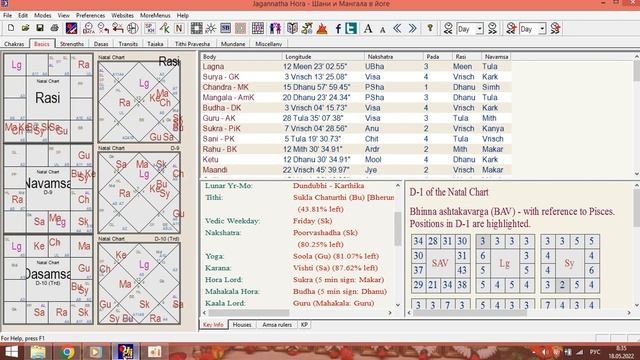The width and height of the screenshot is (640, 360).
Task: Select the Mangala - AmK row
Action: click(356, 97)
